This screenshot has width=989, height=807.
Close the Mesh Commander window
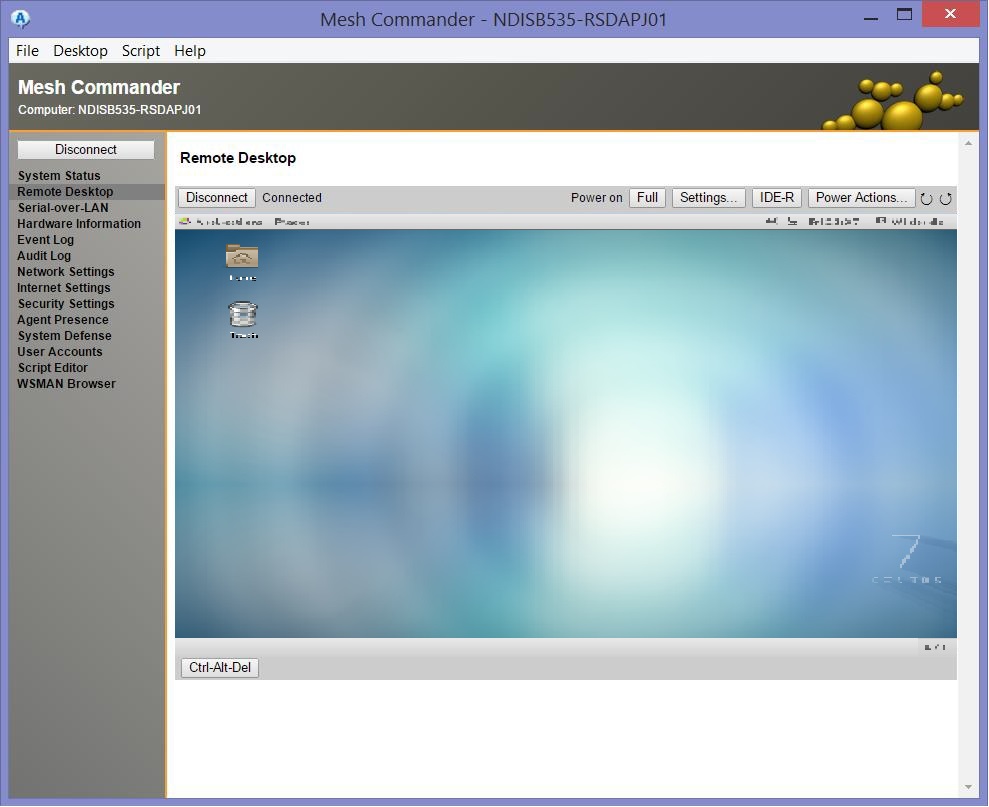[x=951, y=14]
